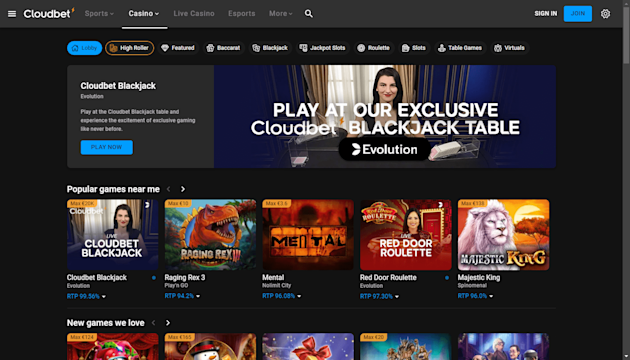Select the Lobby category chip
Screen dimensions: 630x360
(84, 48)
